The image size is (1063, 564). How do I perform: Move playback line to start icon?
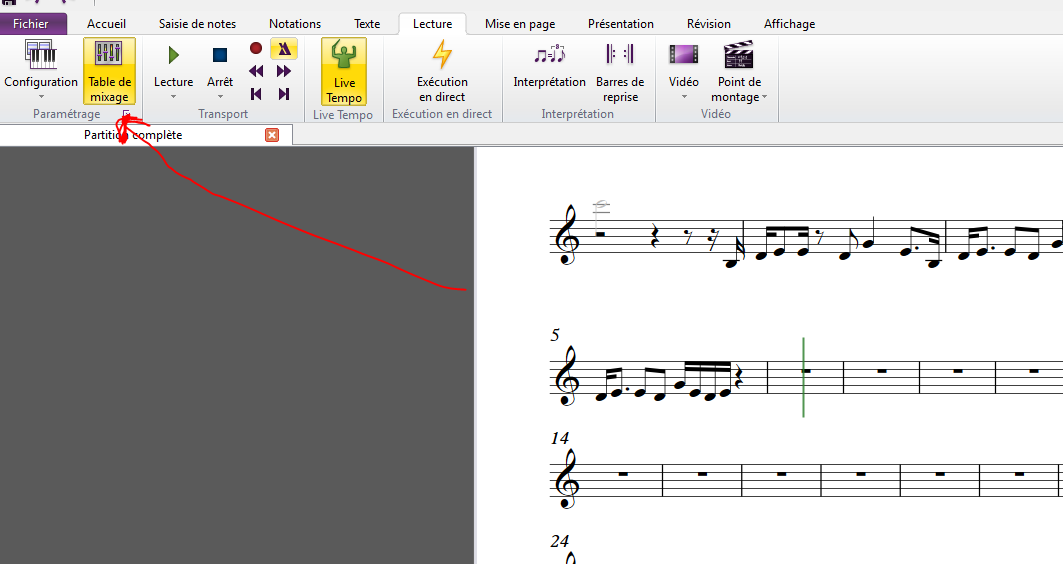click(256, 94)
